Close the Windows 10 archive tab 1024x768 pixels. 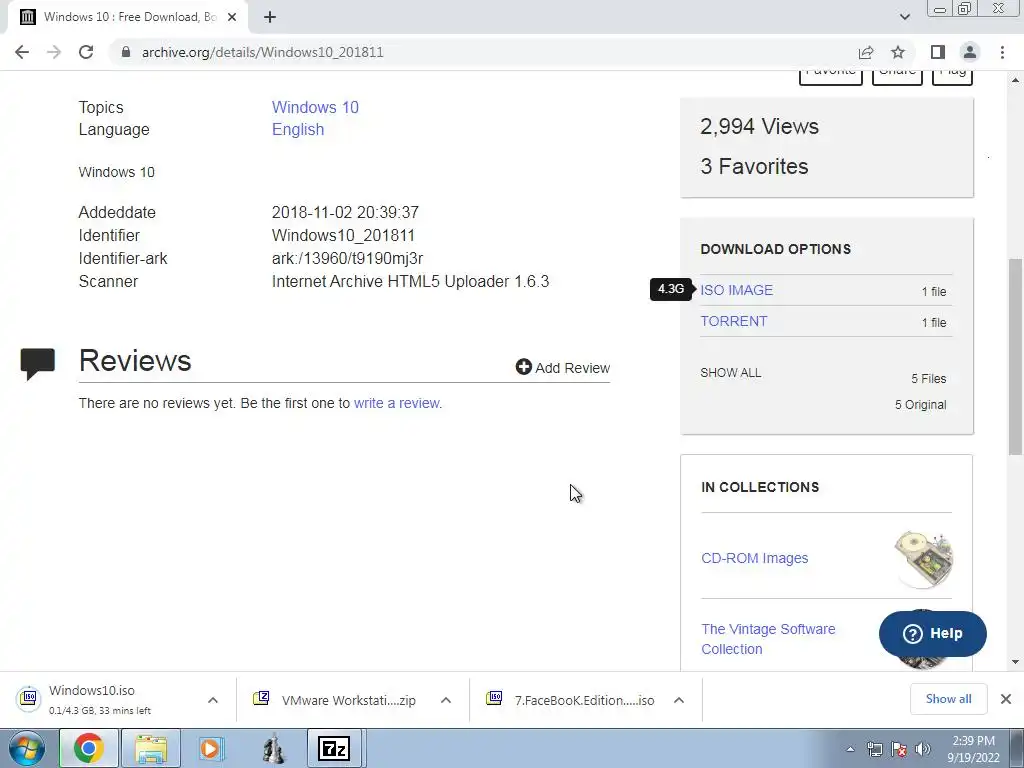point(232,17)
